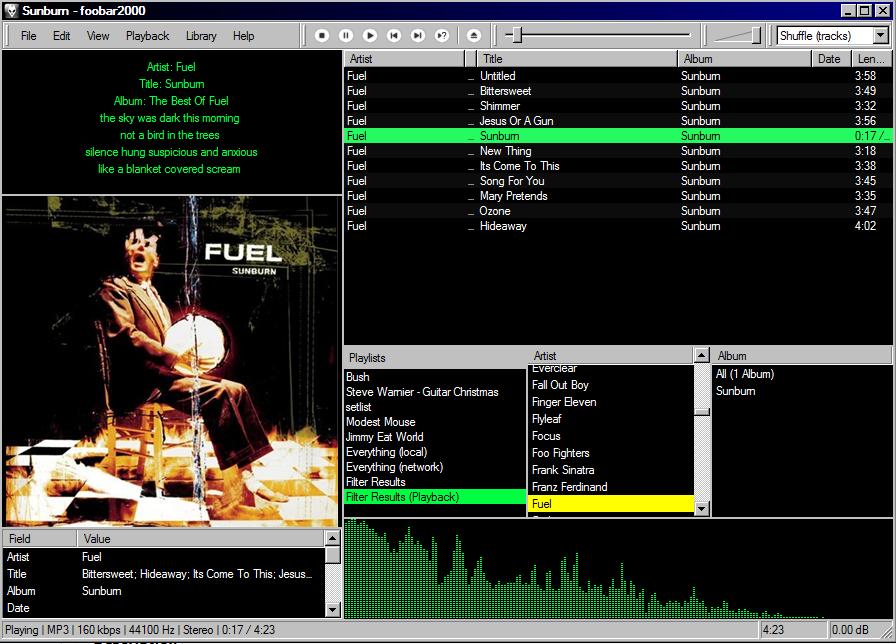Sort playlist by Album column header
896x644 pixels.
(745, 59)
